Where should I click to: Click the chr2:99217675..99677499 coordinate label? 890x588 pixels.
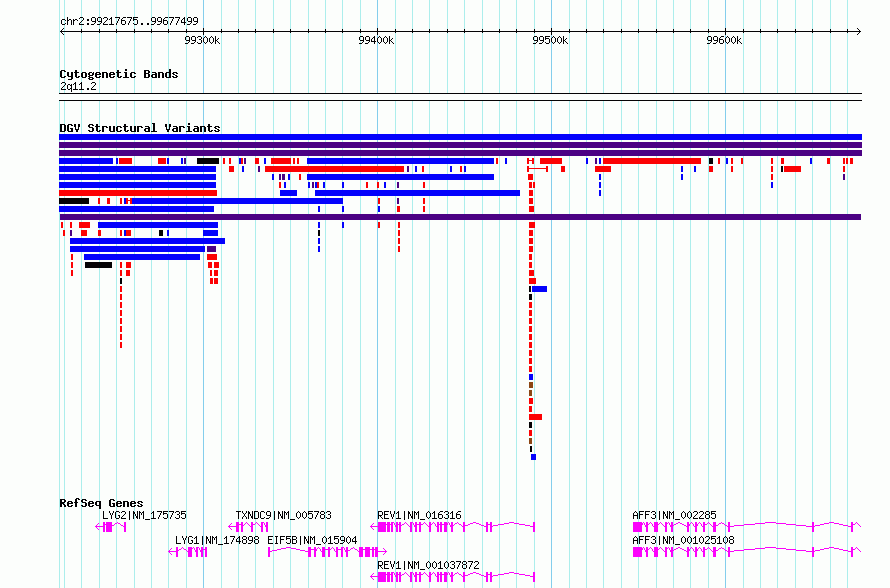(129, 21)
